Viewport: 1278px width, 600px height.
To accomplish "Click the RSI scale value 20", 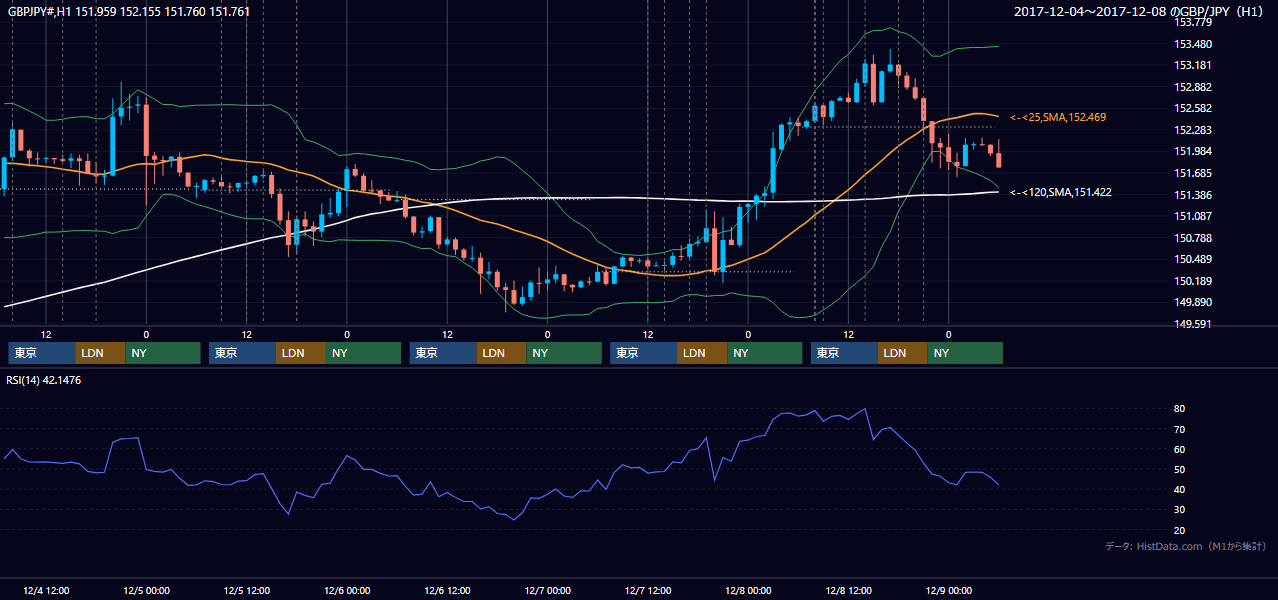I will coord(1180,530).
